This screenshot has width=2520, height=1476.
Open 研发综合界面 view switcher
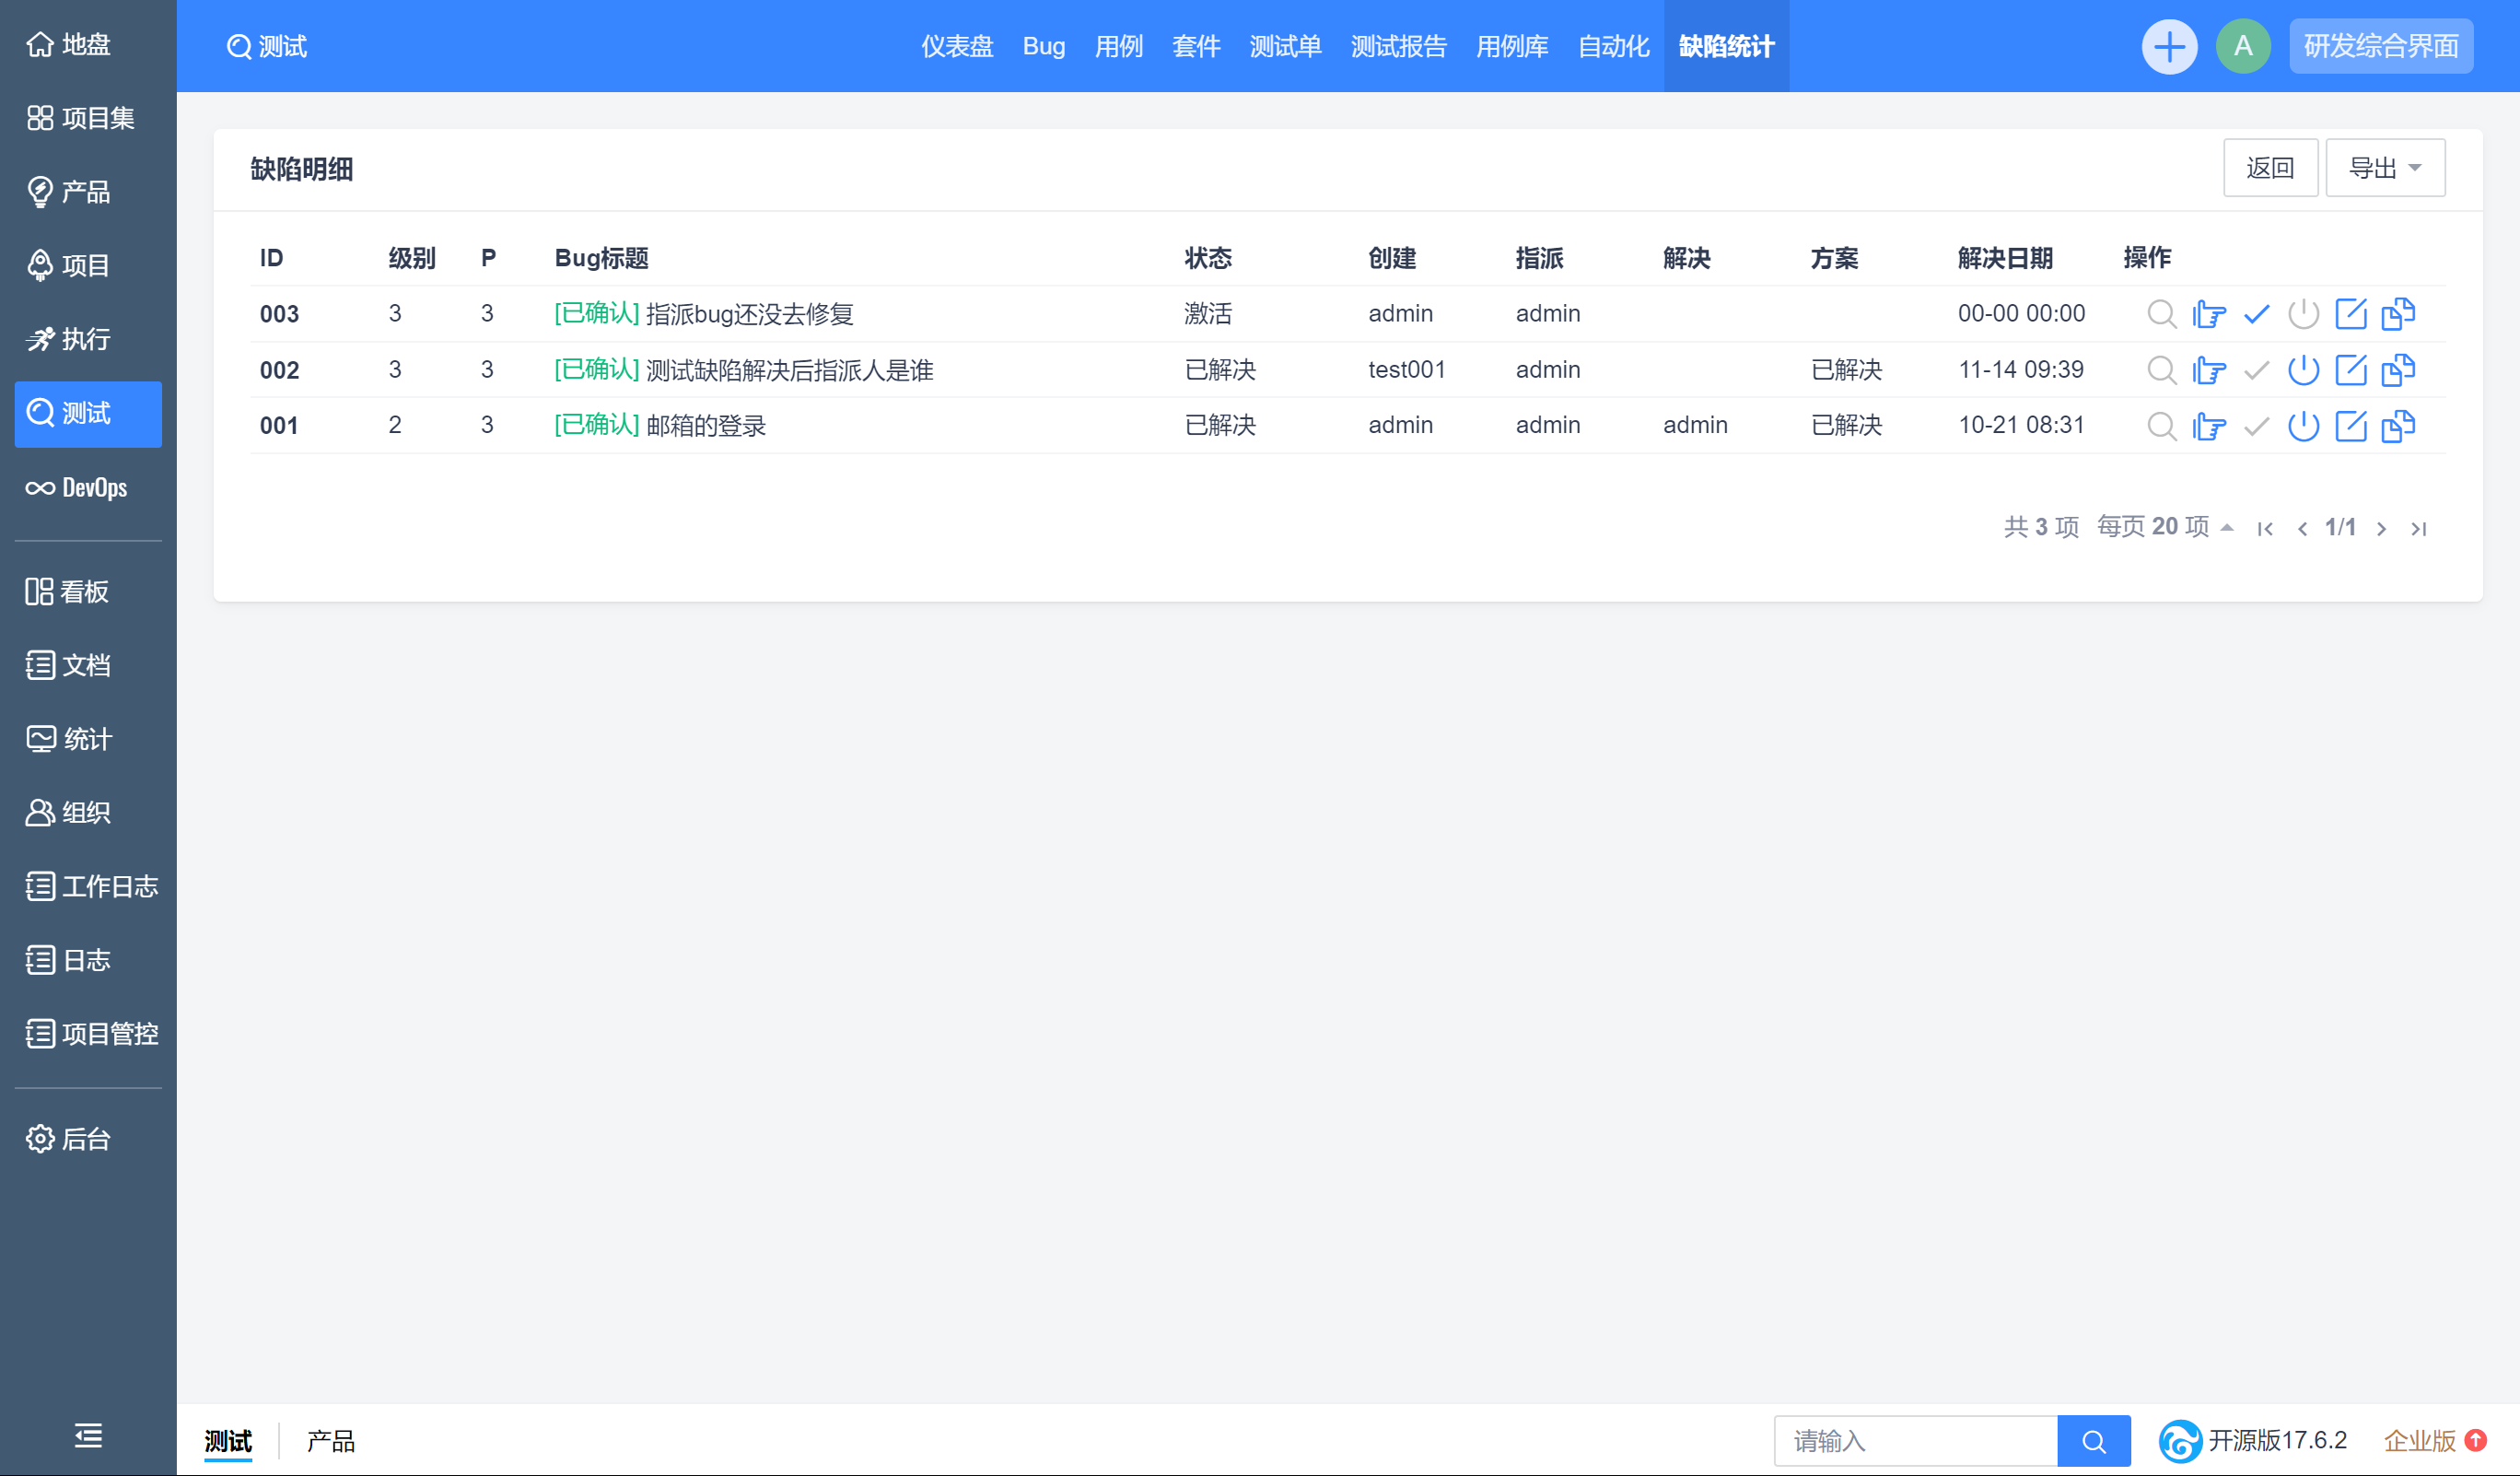[x=2381, y=46]
